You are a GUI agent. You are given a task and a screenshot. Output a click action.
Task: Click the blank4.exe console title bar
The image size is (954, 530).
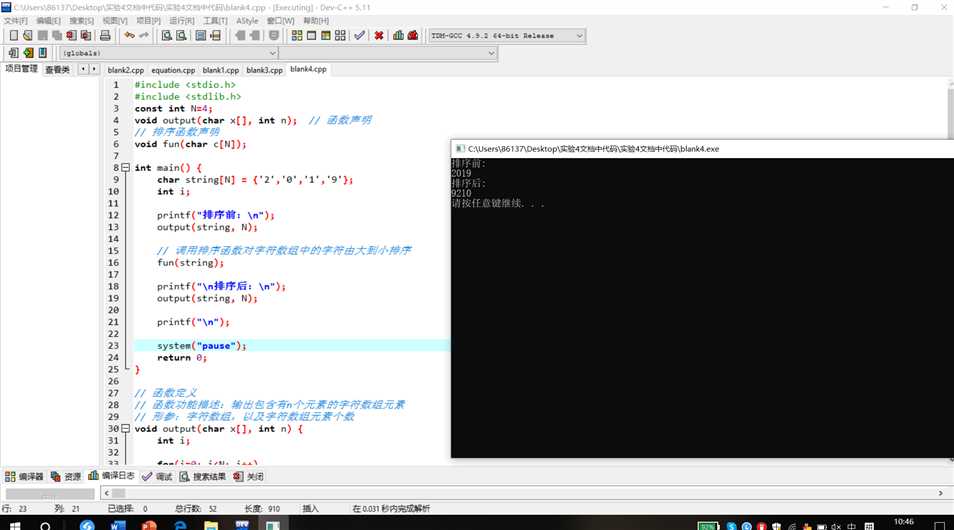(702, 148)
